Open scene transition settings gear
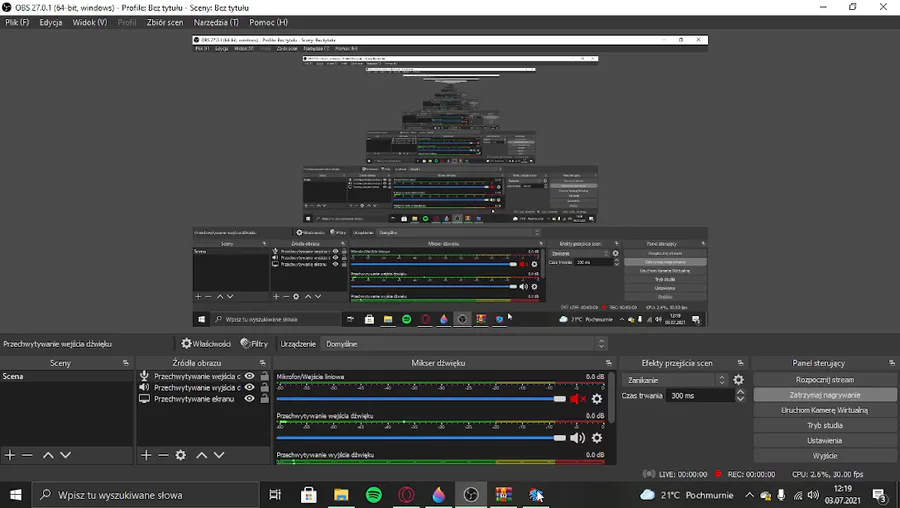This screenshot has height=508, width=900. 738,379
